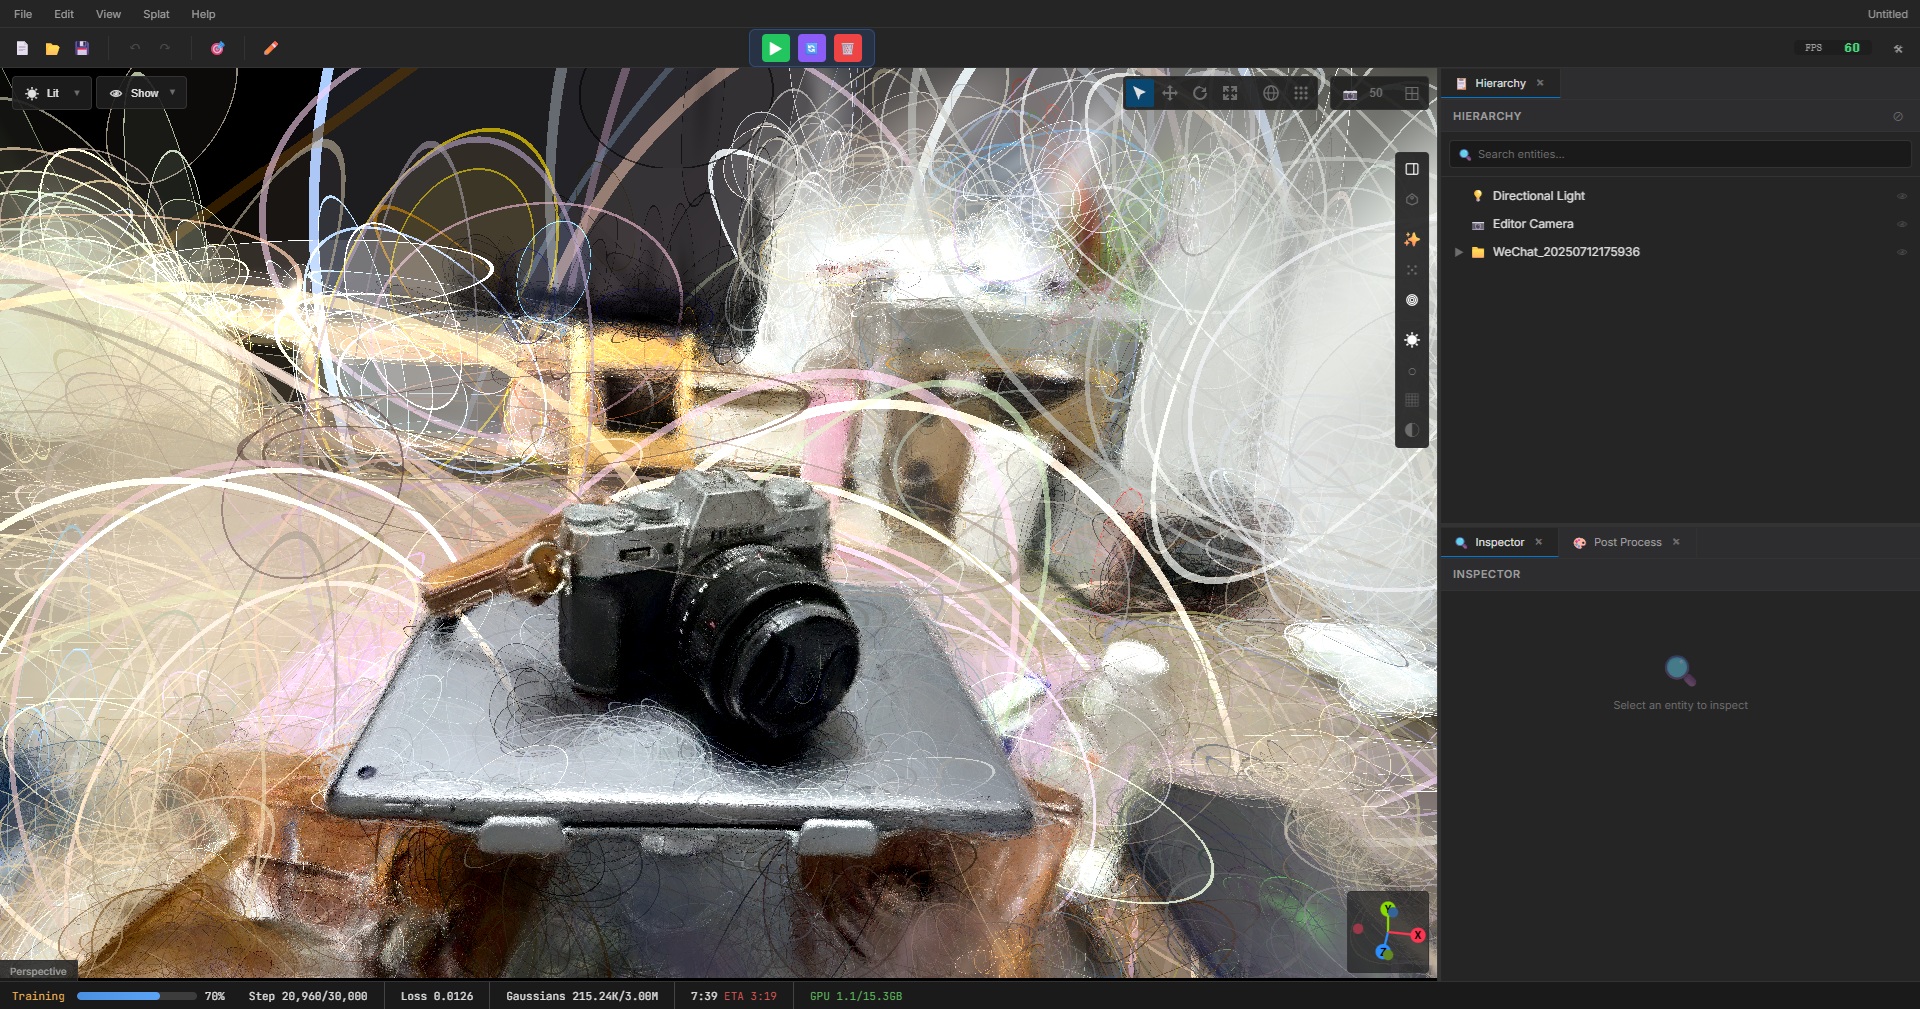Open the Show visibility dropdown

[x=141, y=92]
